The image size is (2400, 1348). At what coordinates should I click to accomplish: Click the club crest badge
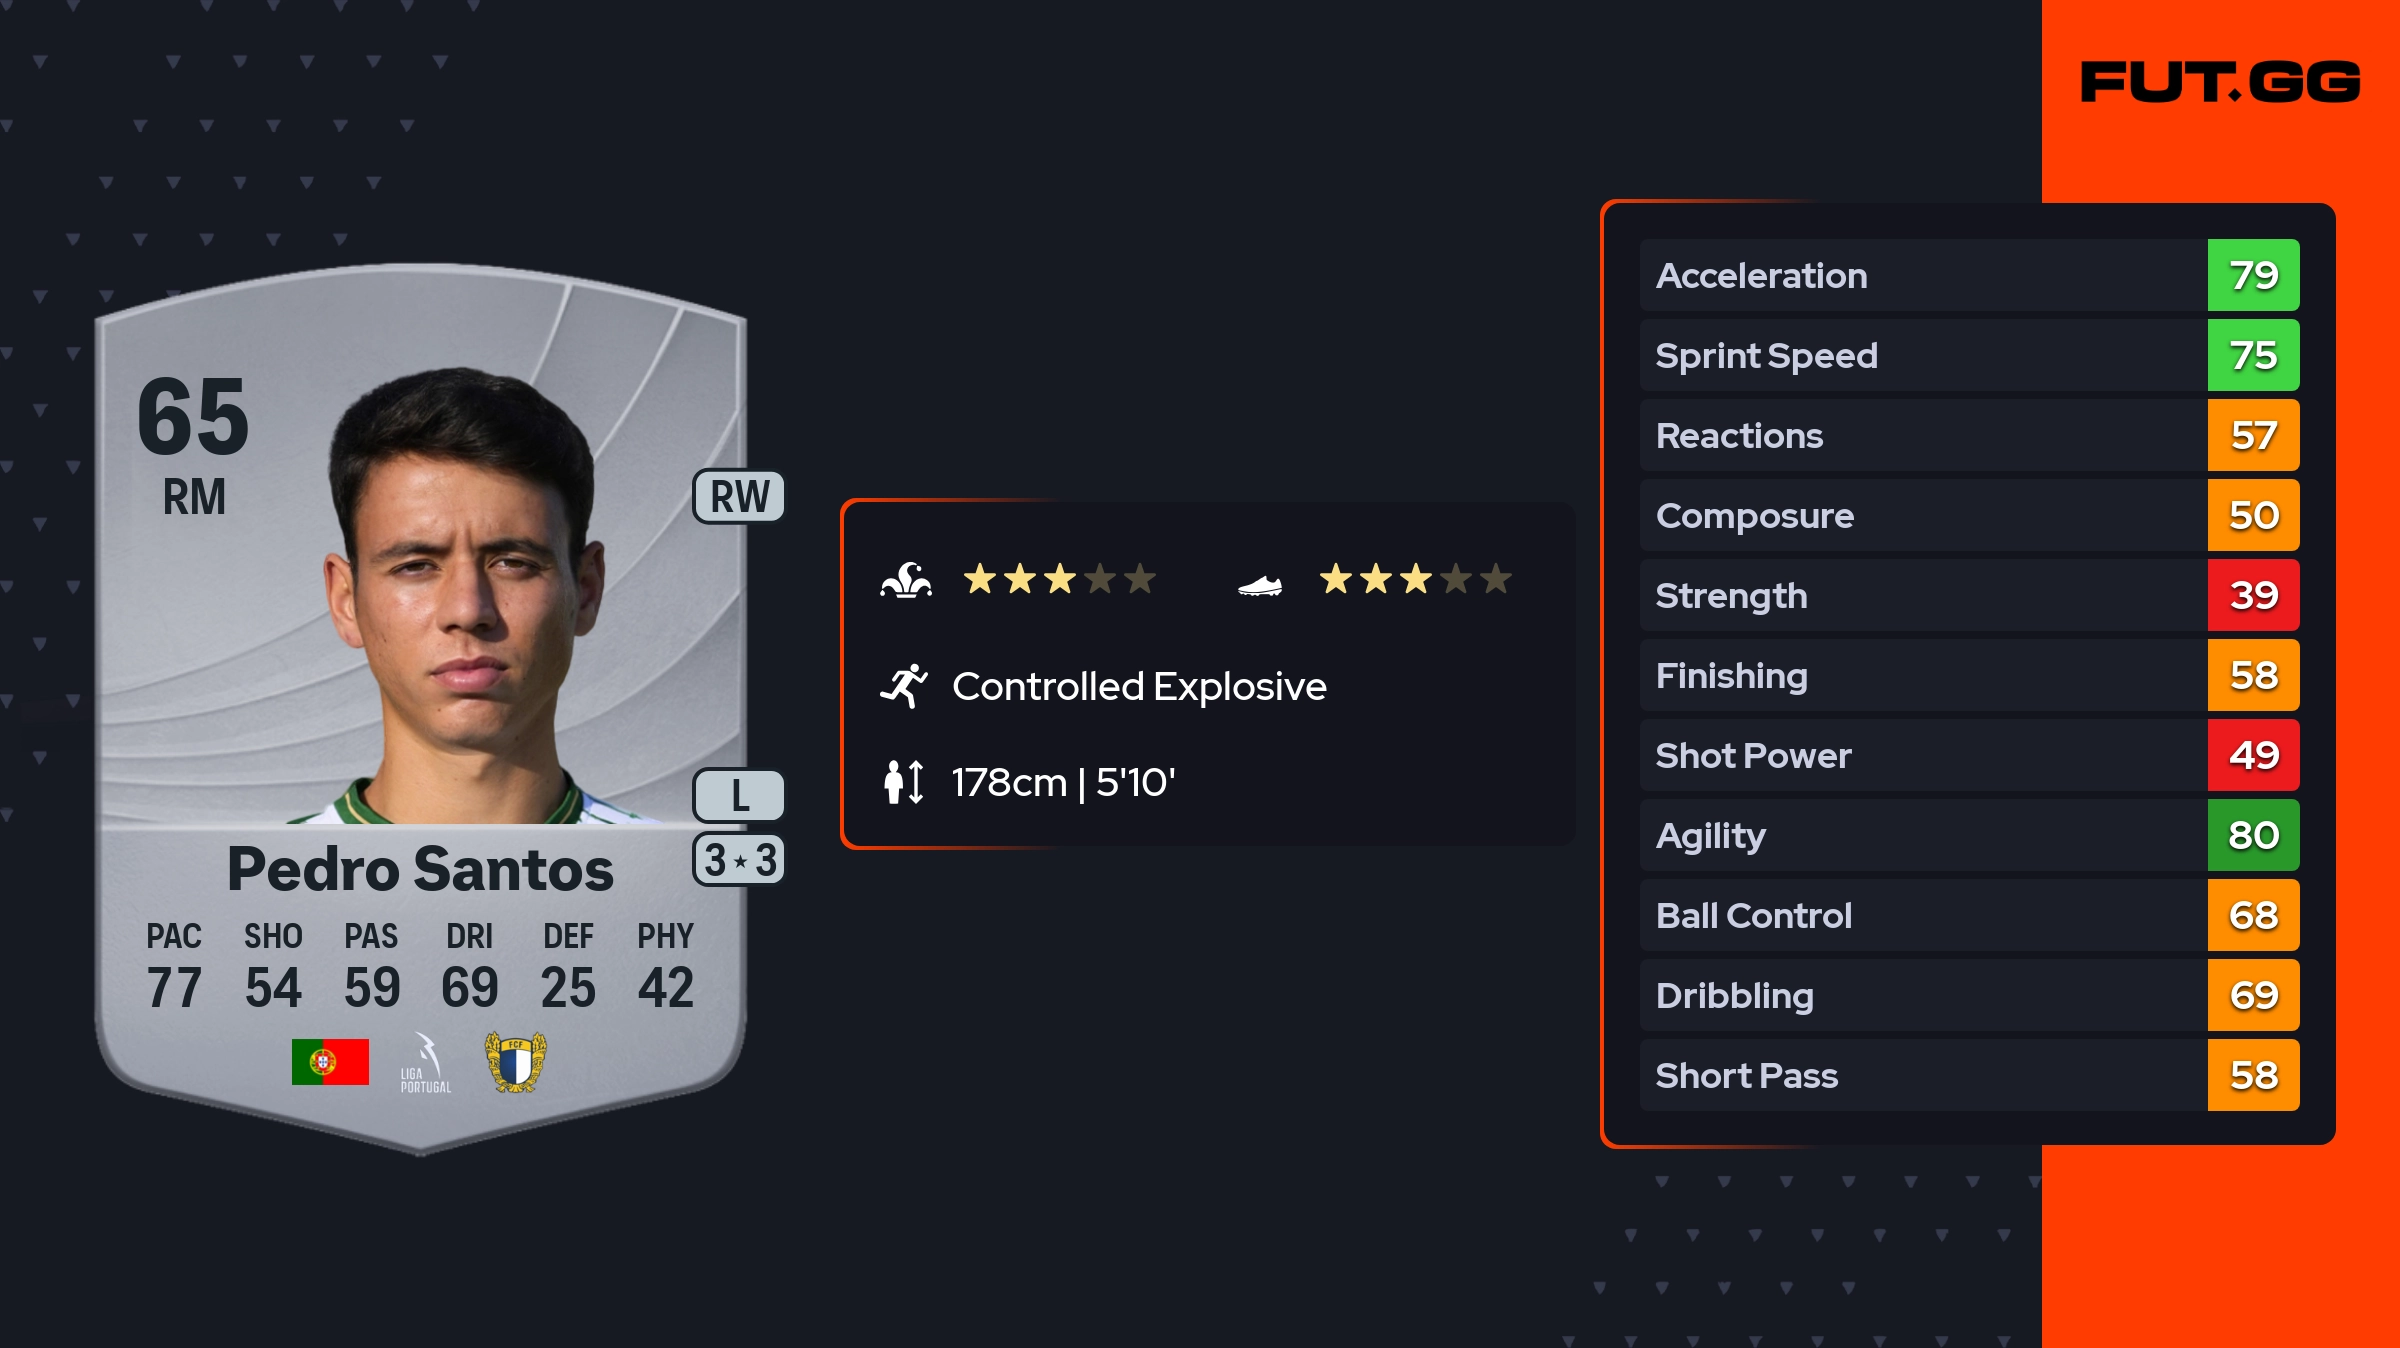(x=515, y=1062)
